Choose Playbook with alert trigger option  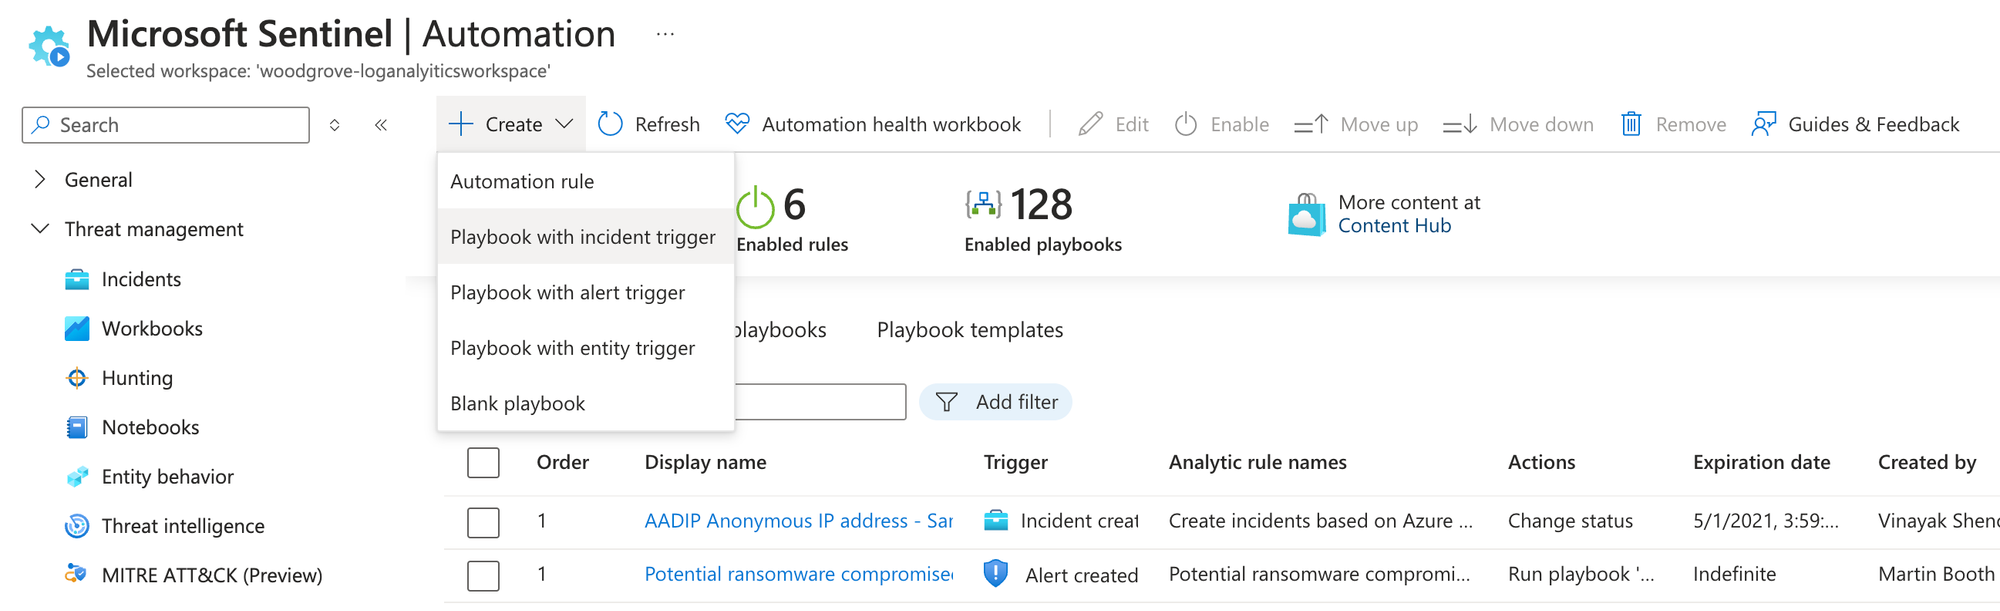point(567,293)
